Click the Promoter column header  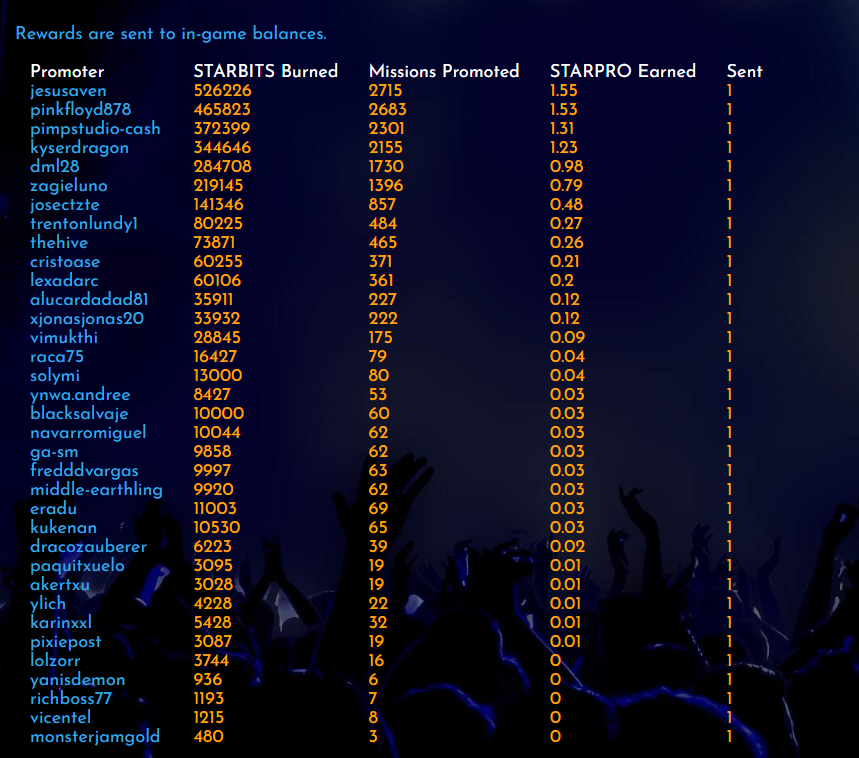click(67, 71)
